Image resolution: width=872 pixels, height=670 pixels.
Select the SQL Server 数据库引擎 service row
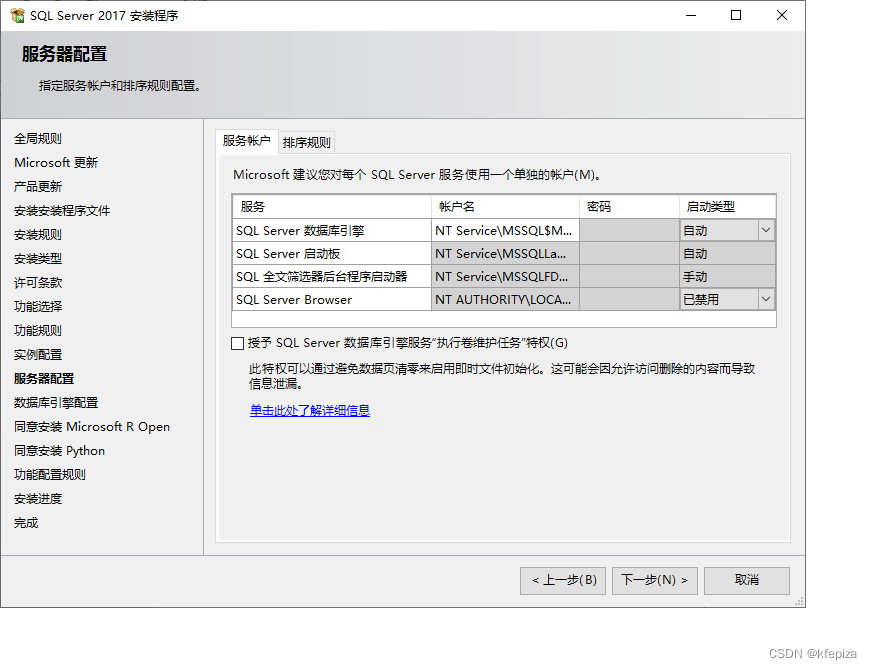click(x=331, y=230)
